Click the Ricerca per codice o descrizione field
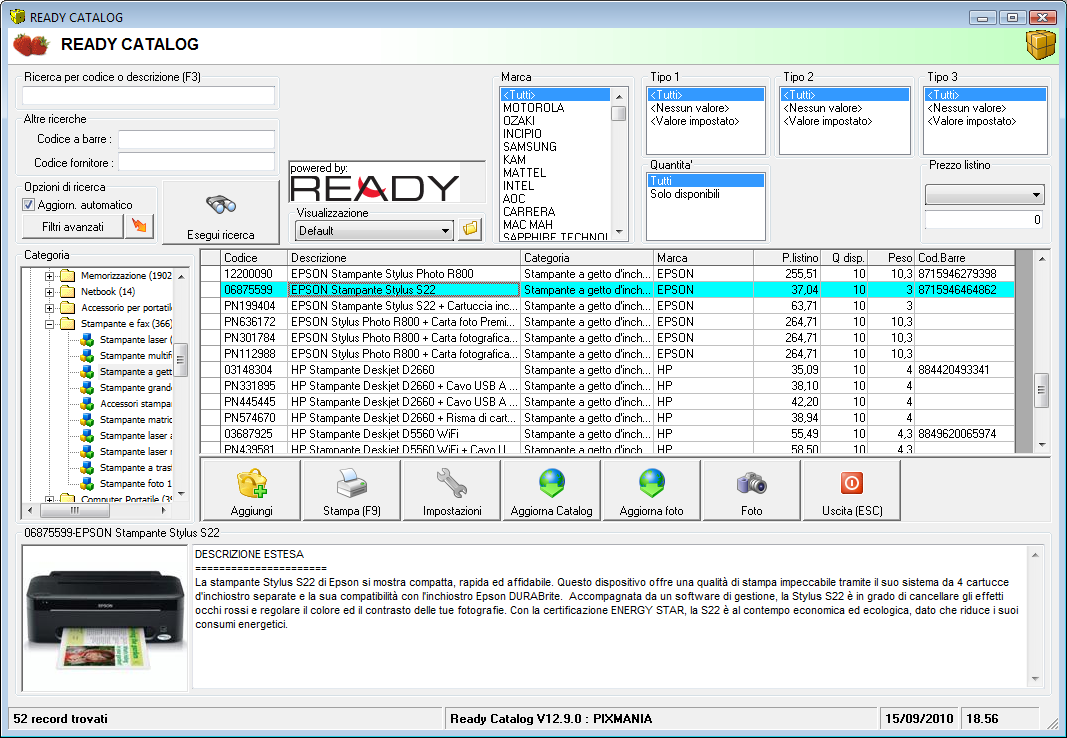The width and height of the screenshot is (1067, 738). click(148, 96)
